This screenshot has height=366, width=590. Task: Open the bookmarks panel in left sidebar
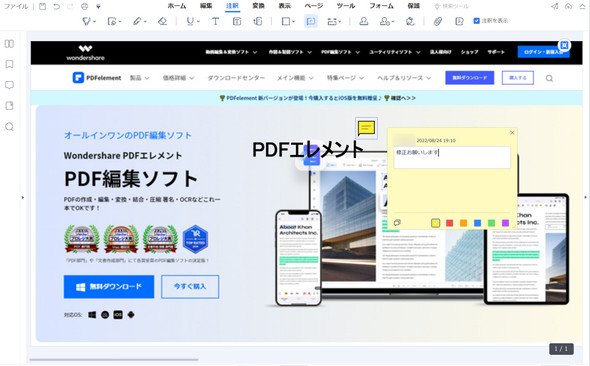(9, 64)
